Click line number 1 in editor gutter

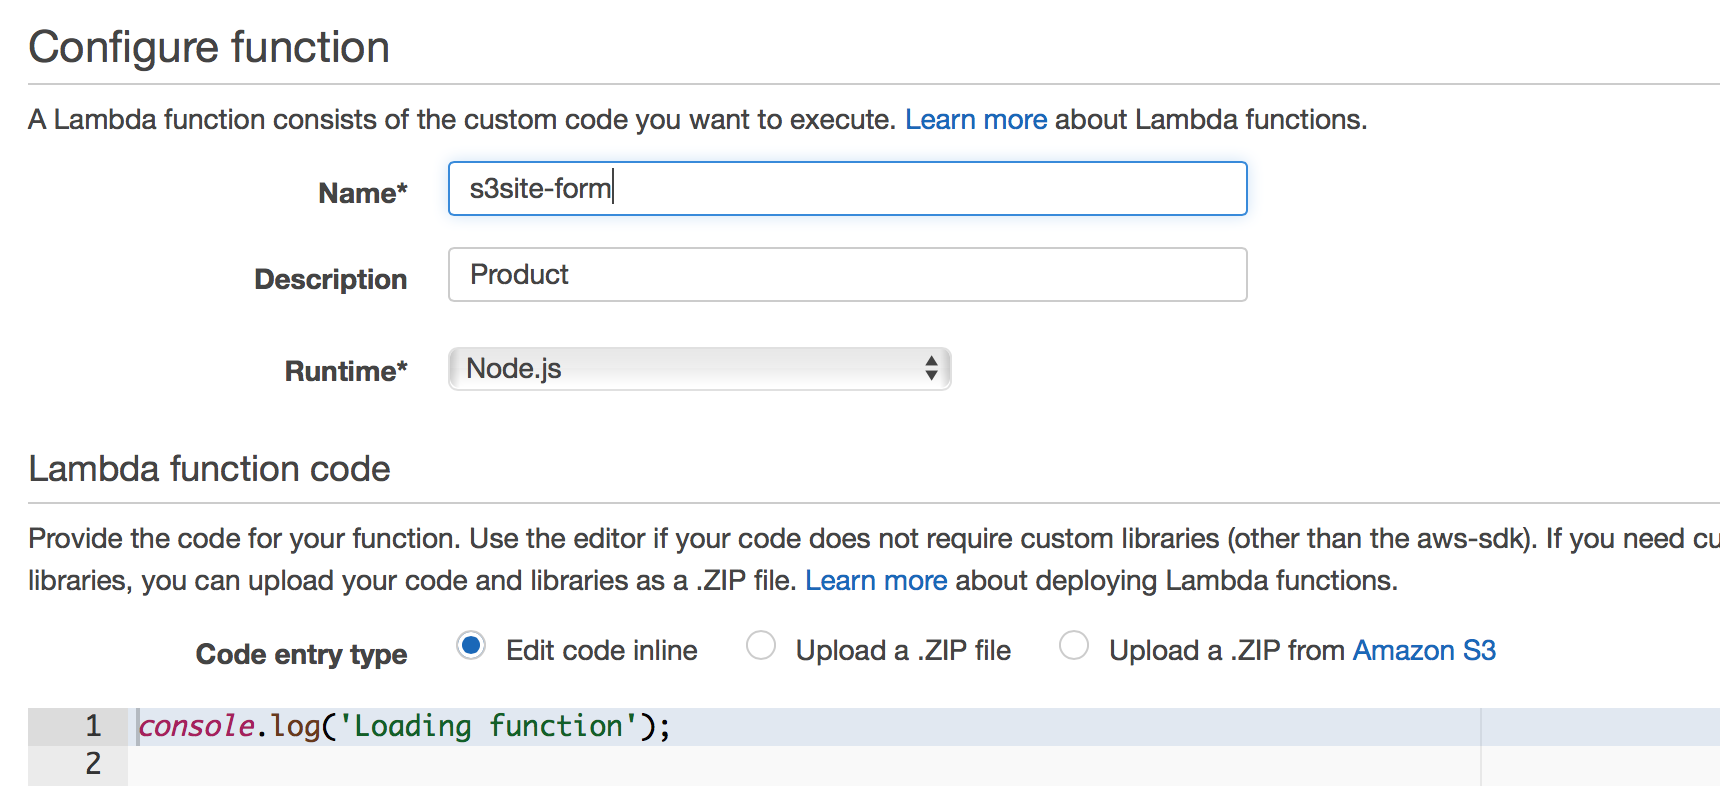pyautogui.click(x=92, y=726)
